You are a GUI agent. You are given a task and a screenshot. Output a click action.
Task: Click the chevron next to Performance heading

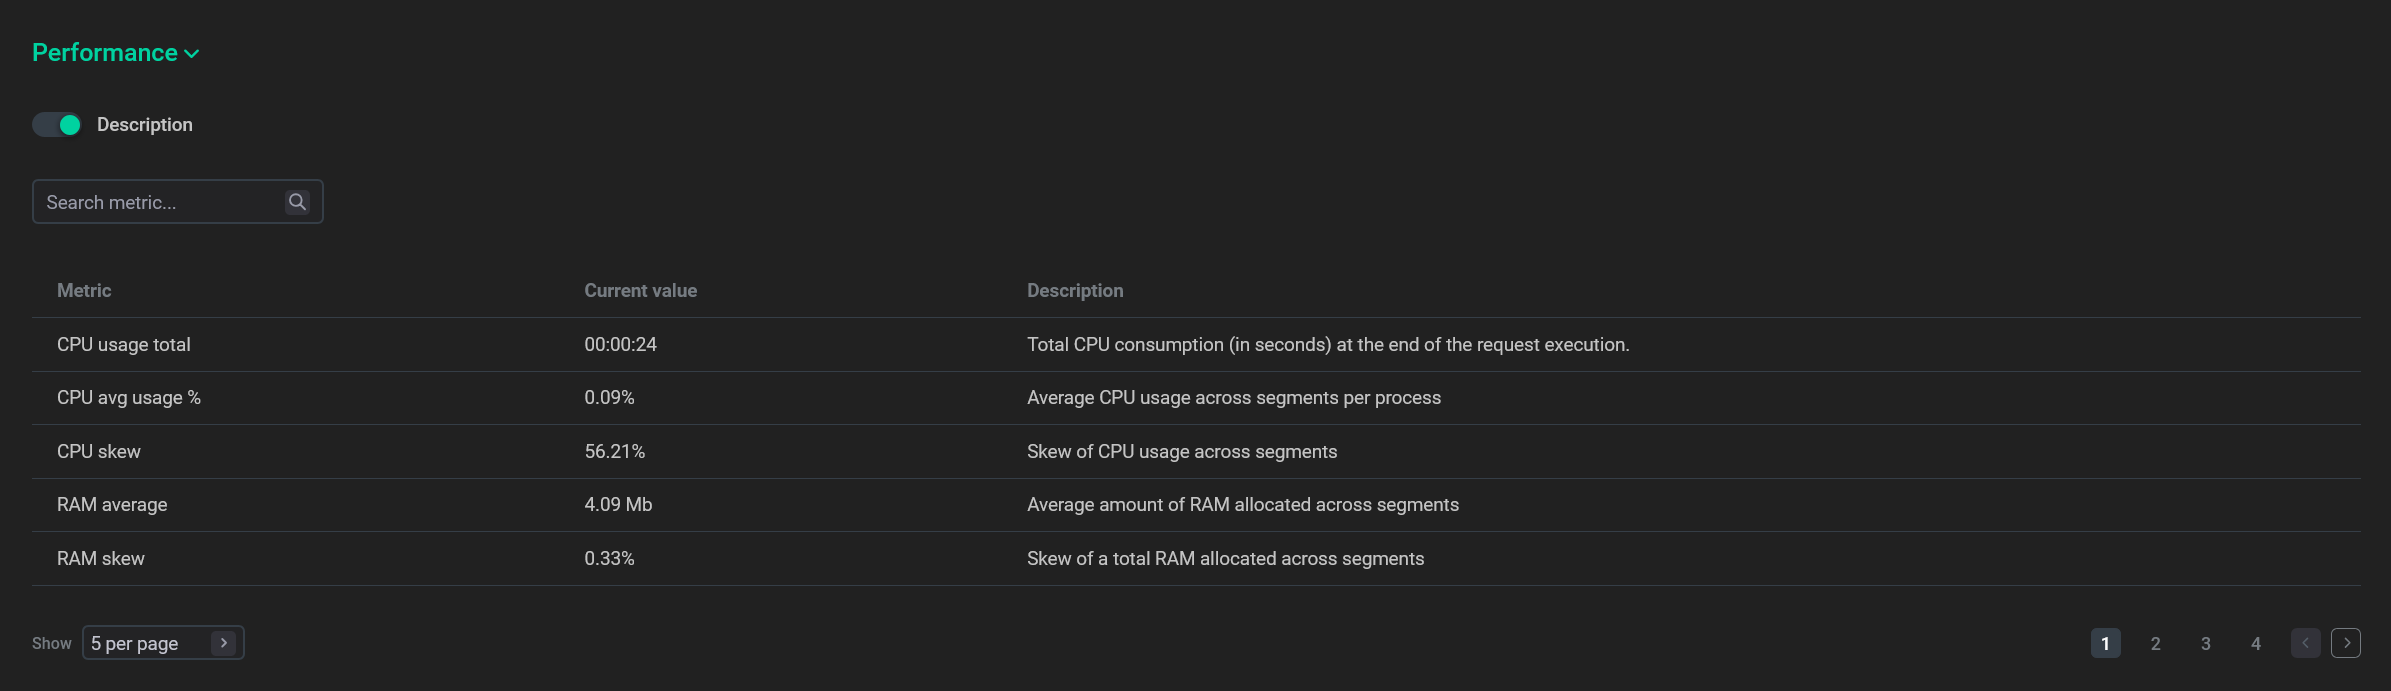point(192,53)
